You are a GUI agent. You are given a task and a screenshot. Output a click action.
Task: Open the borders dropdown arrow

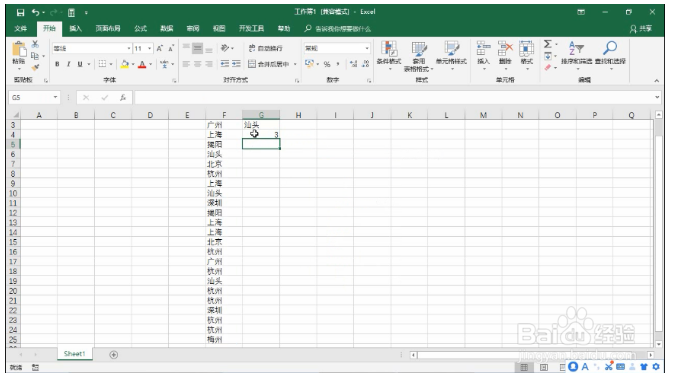pos(111,64)
